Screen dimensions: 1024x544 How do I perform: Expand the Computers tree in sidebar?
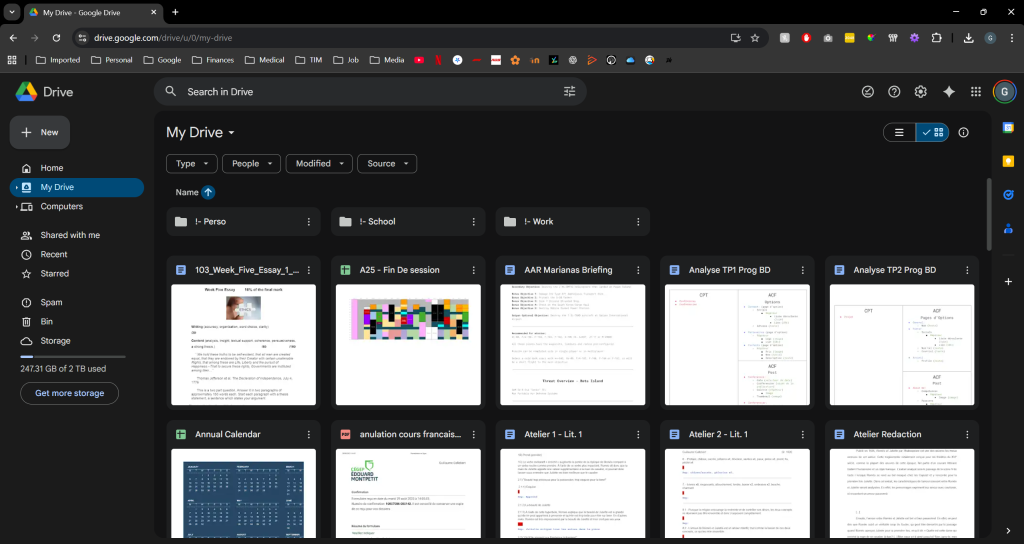tap(15, 207)
